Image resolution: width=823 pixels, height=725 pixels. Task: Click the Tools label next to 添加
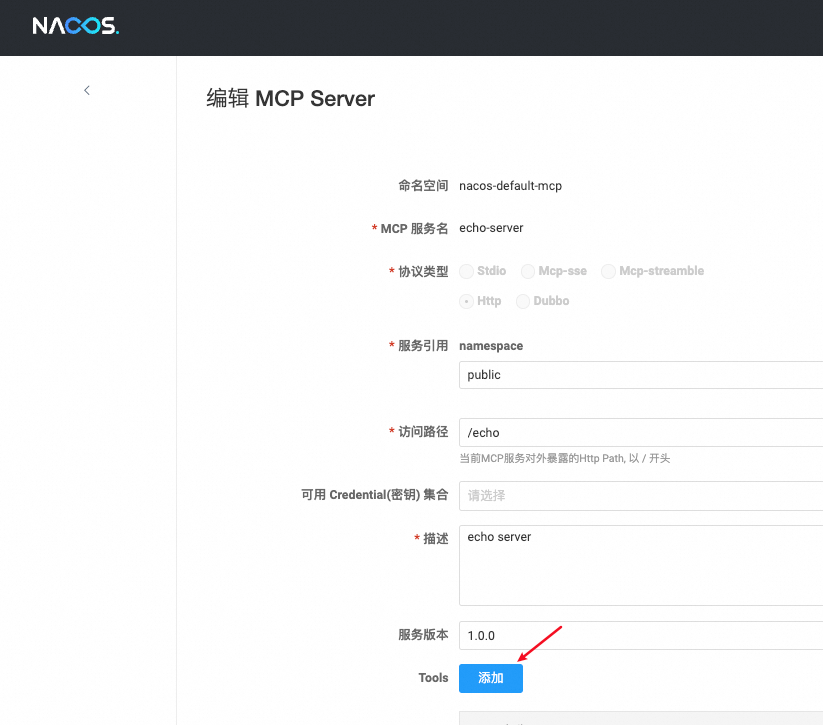[433, 677]
